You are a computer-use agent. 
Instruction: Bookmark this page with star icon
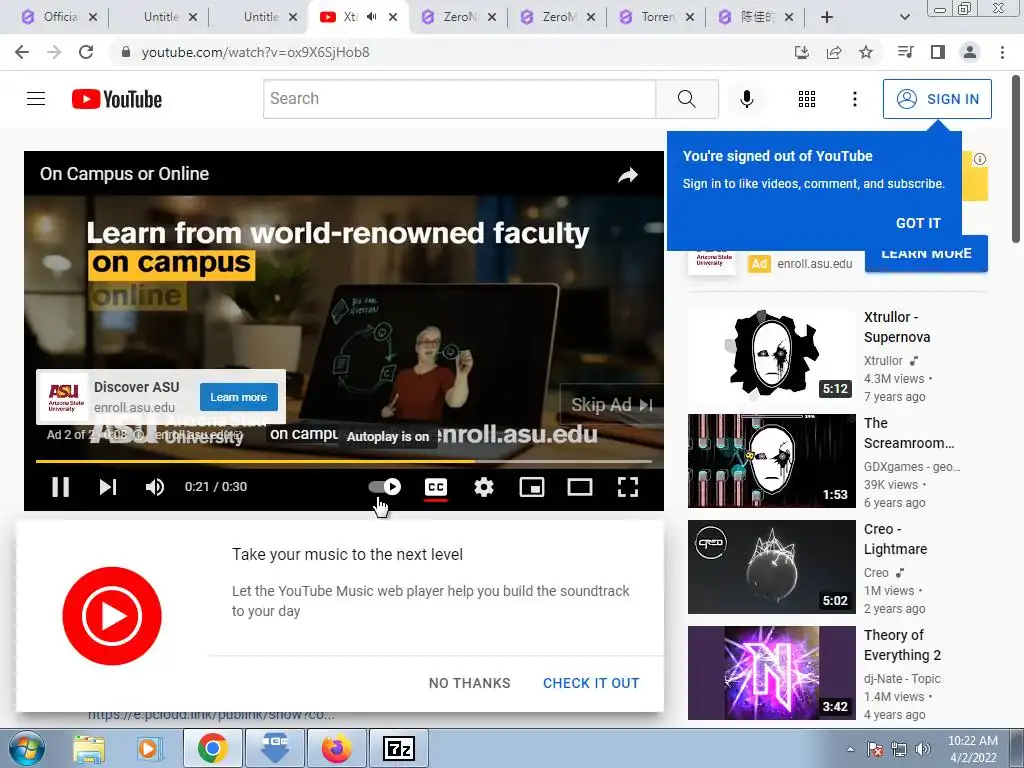click(x=866, y=52)
